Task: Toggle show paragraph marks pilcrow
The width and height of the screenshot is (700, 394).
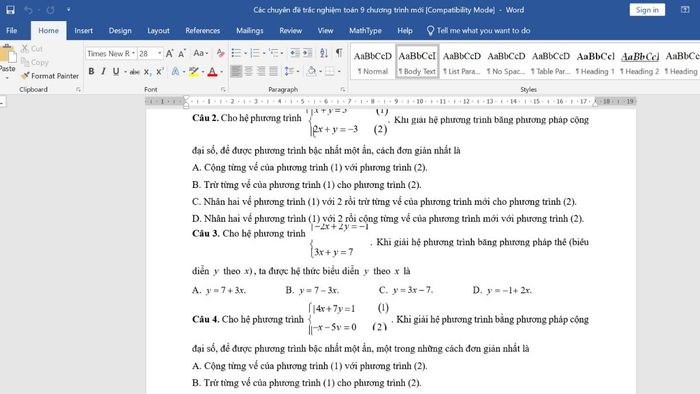Action: coord(339,54)
